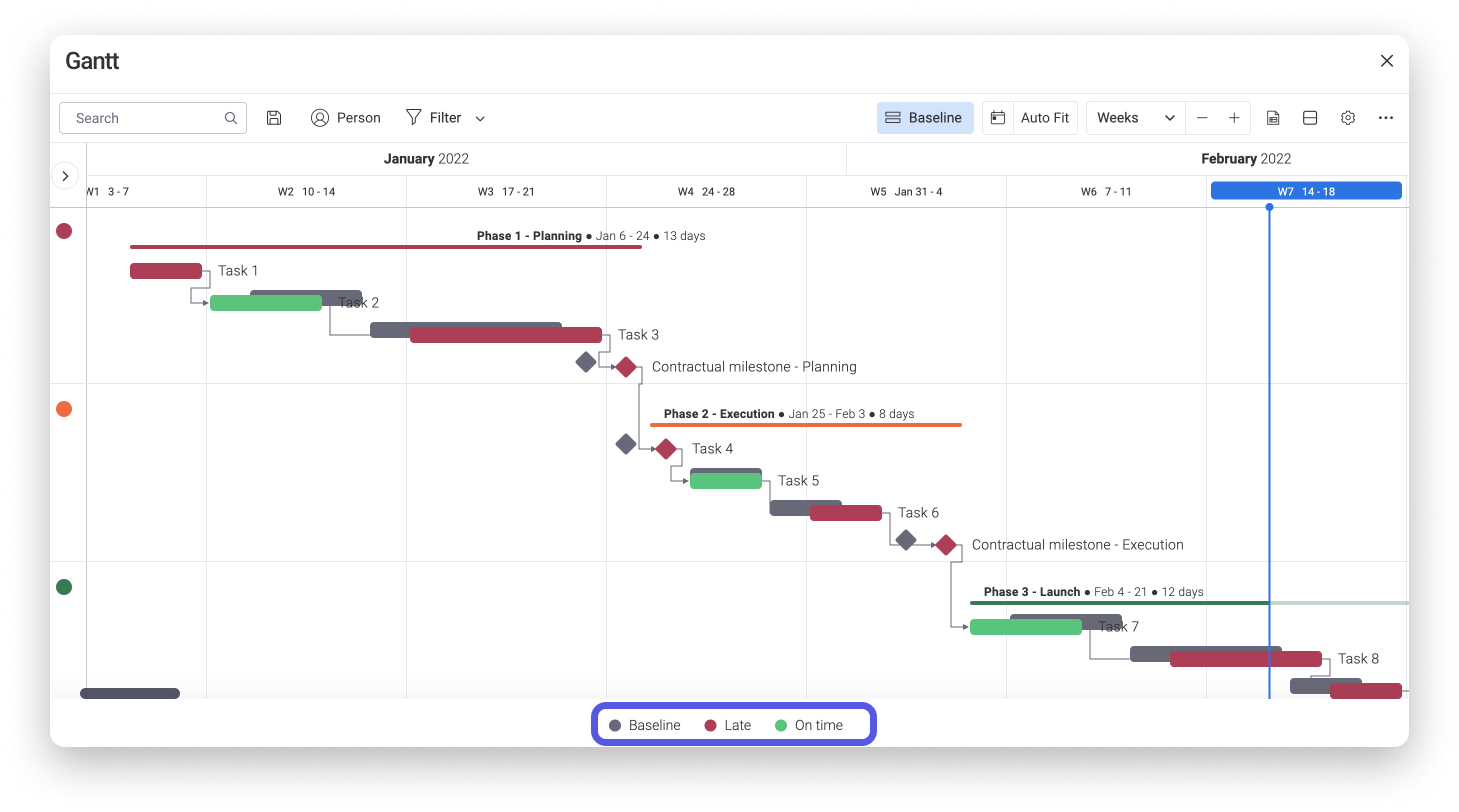
Task: Click the Contractual milestone - Planning red diamond
Action: [x=626, y=367]
